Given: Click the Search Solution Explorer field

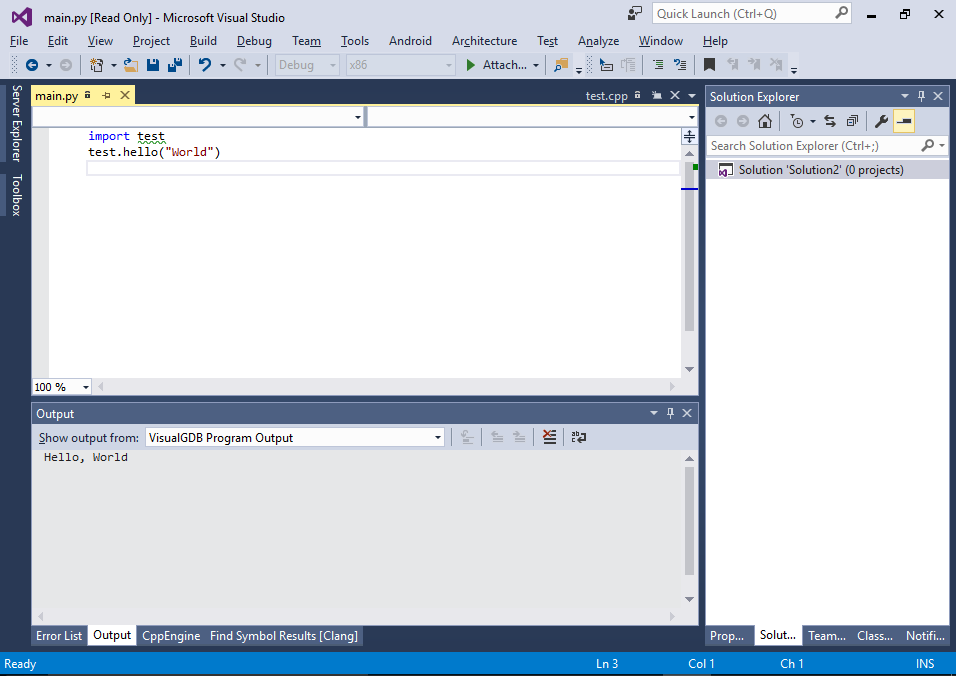Looking at the screenshot, I should (812, 146).
